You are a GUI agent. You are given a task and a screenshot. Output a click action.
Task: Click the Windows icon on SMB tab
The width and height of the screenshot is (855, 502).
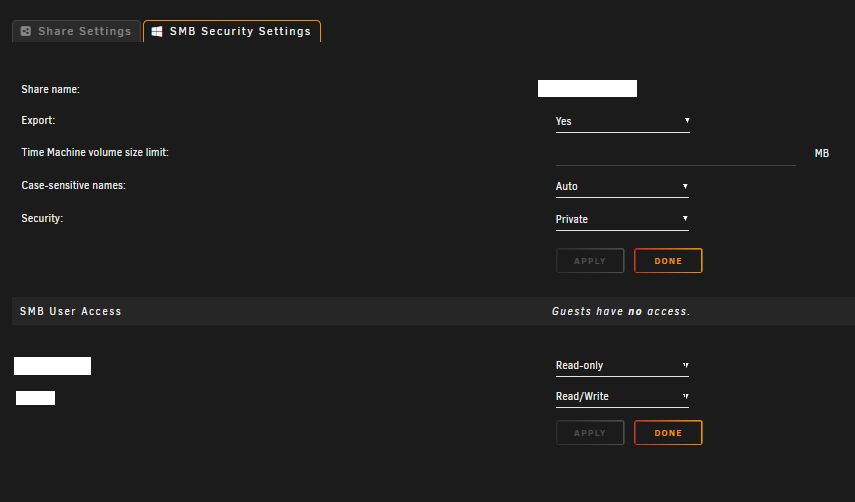point(157,32)
